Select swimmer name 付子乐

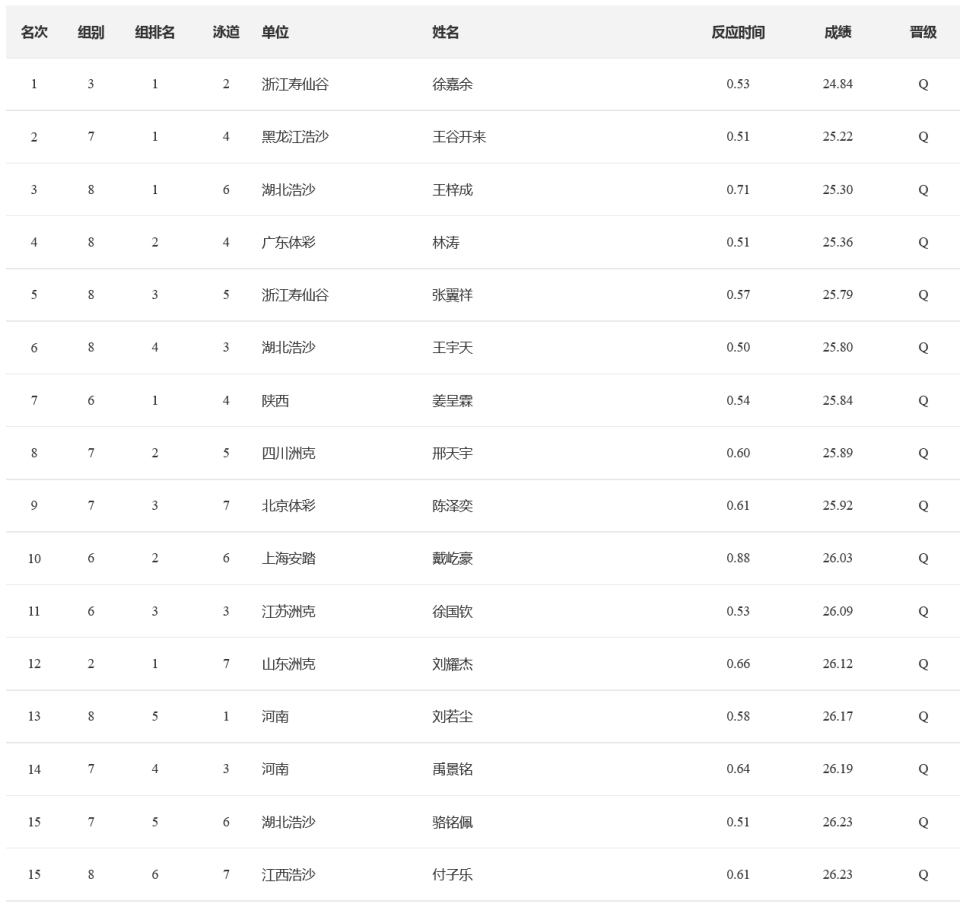[x=452, y=875]
